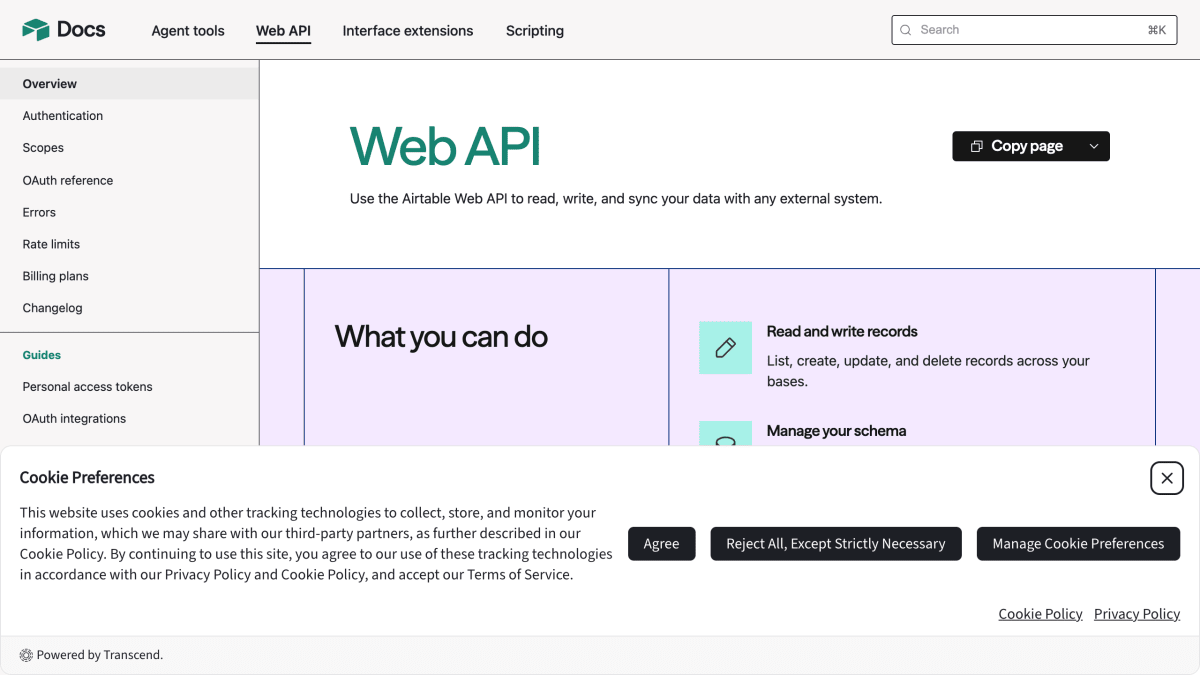Switch to the Scripting tab
The height and width of the screenshot is (675, 1200).
tap(535, 31)
